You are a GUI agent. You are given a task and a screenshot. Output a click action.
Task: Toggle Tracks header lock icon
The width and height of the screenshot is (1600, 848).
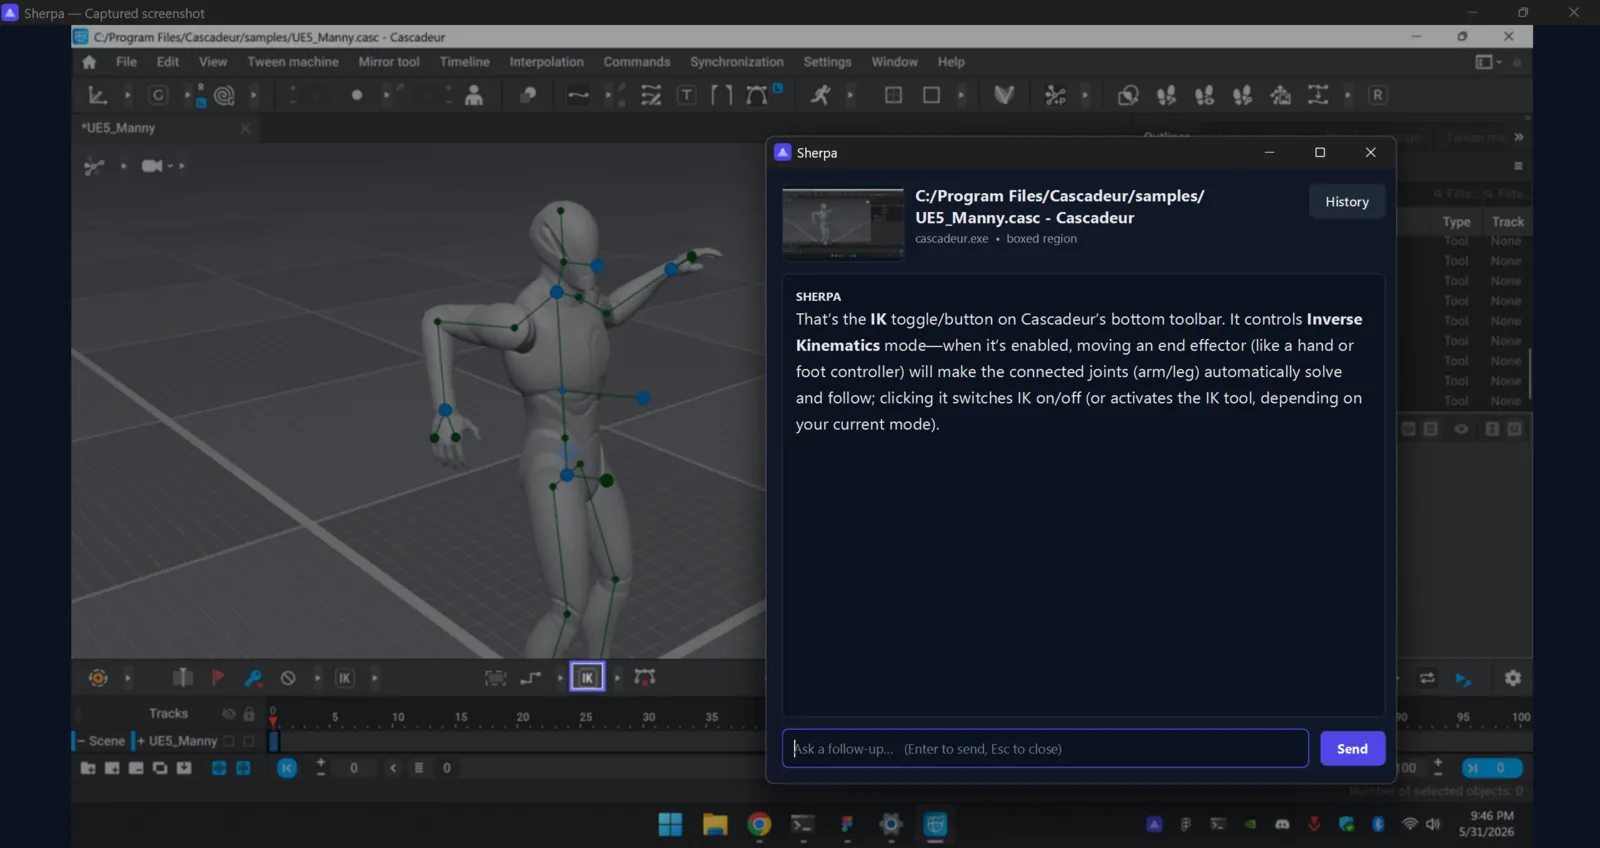point(249,714)
